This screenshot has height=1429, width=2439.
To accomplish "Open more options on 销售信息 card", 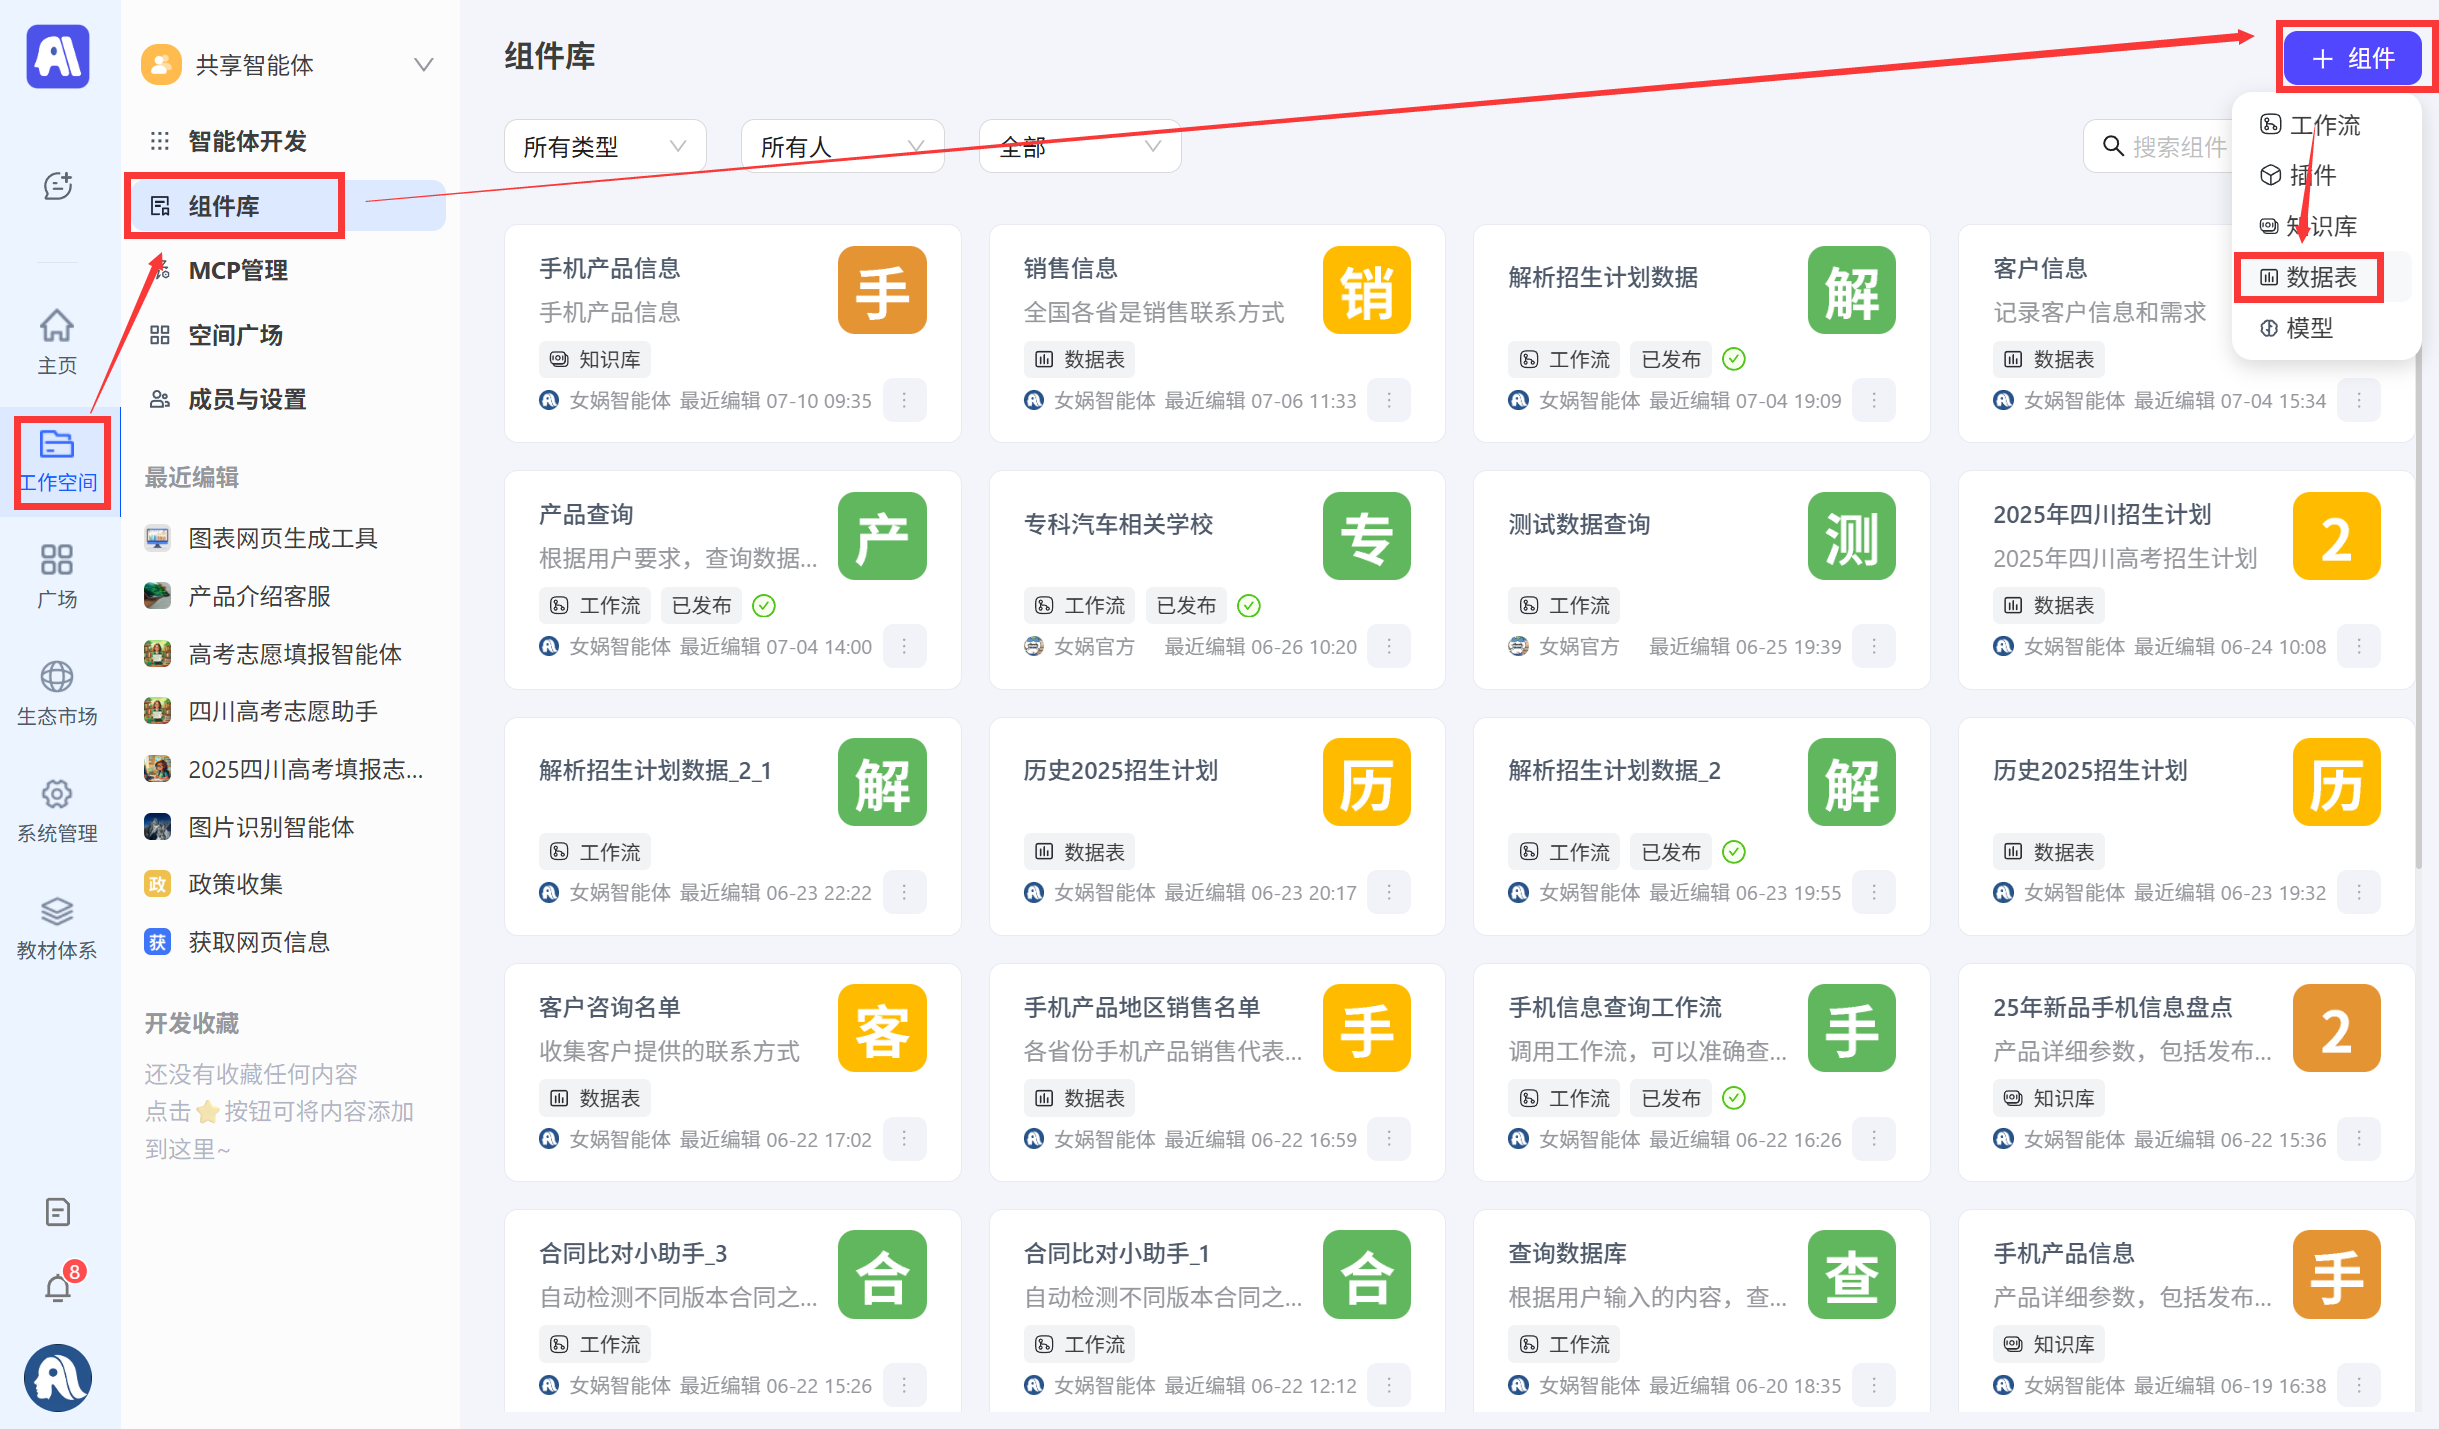I will point(1388,400).
